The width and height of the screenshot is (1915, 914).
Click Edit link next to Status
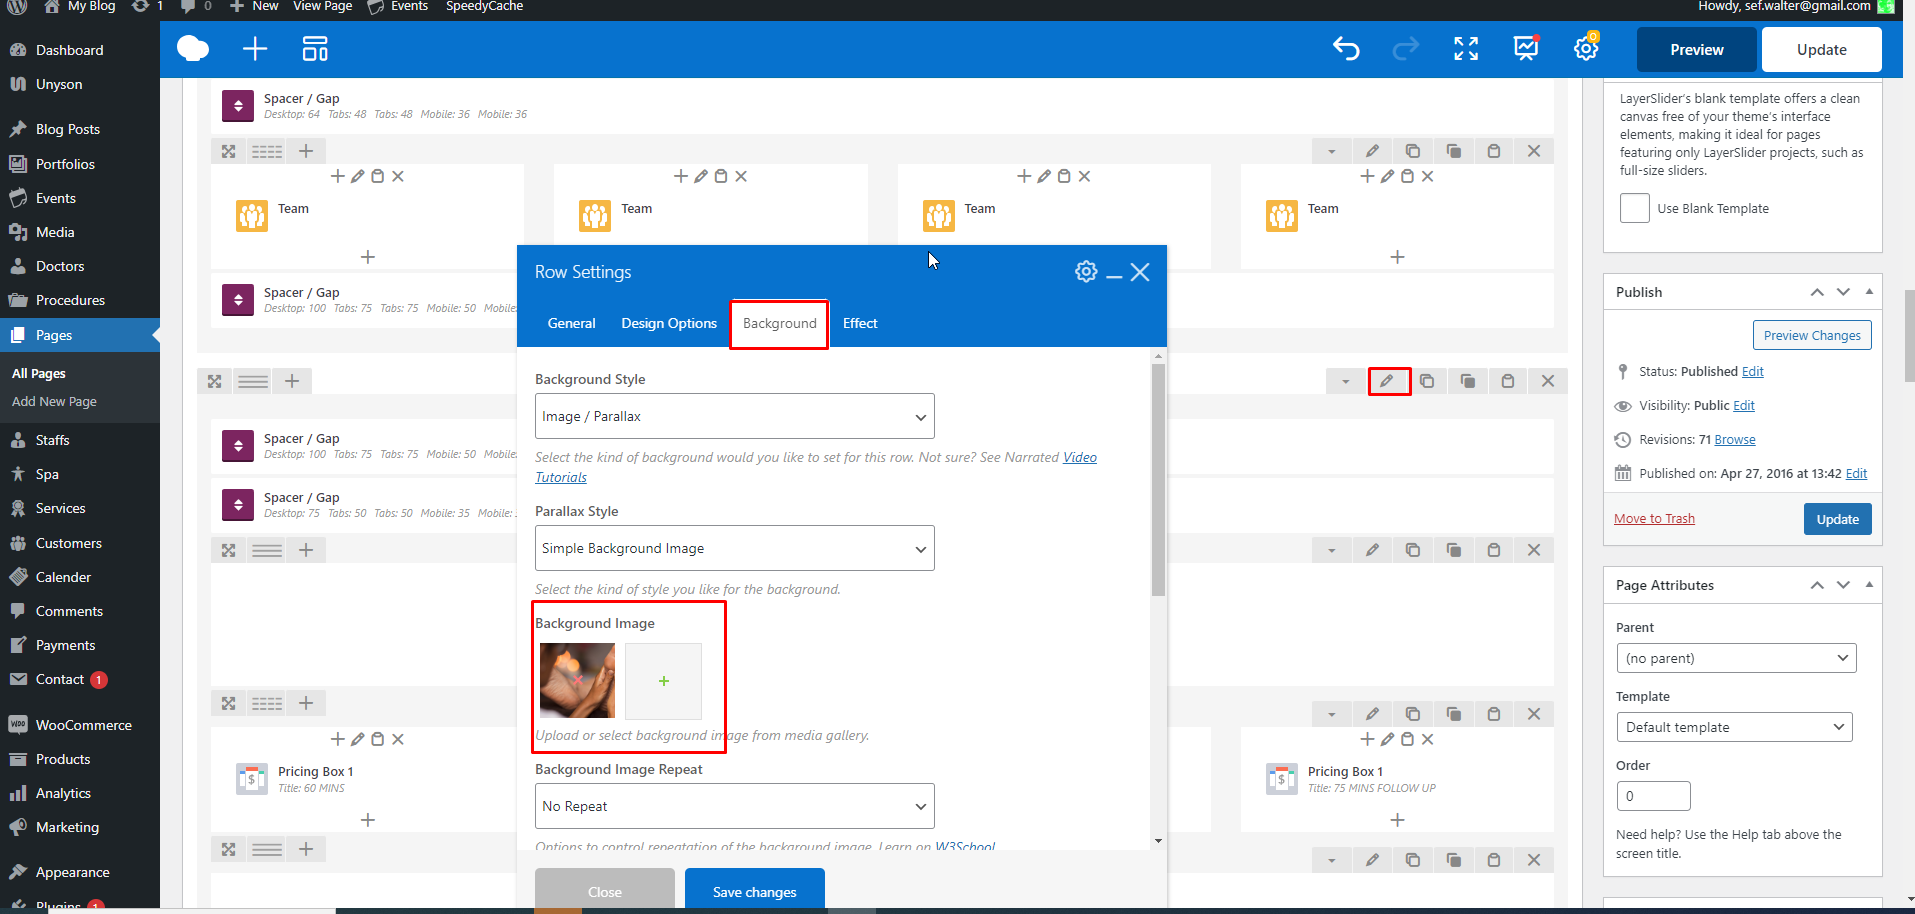pos(1753,371)
